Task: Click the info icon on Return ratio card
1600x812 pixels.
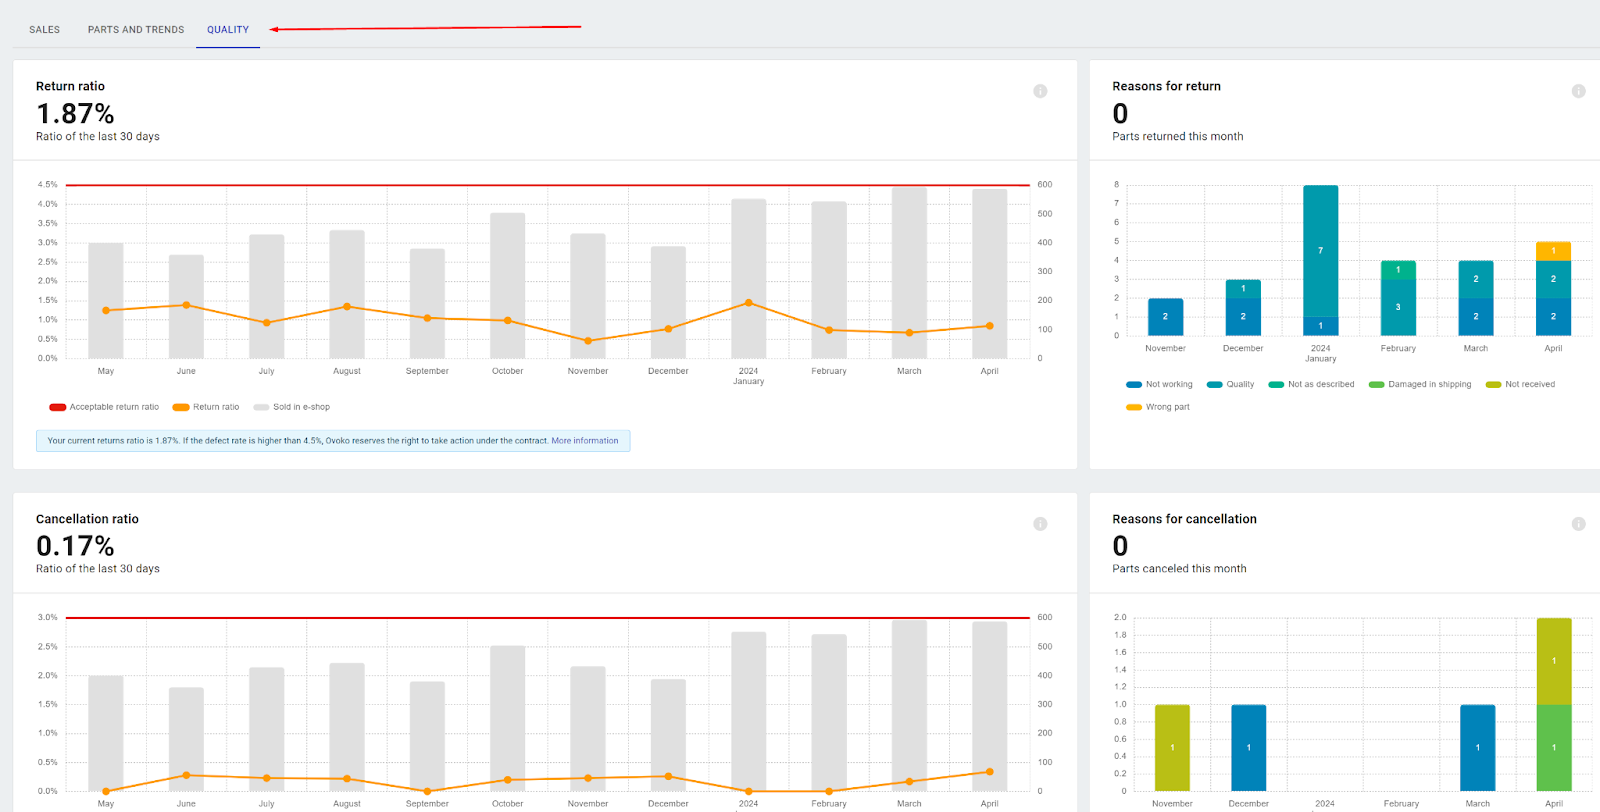Action: [x=1040, y=91]
